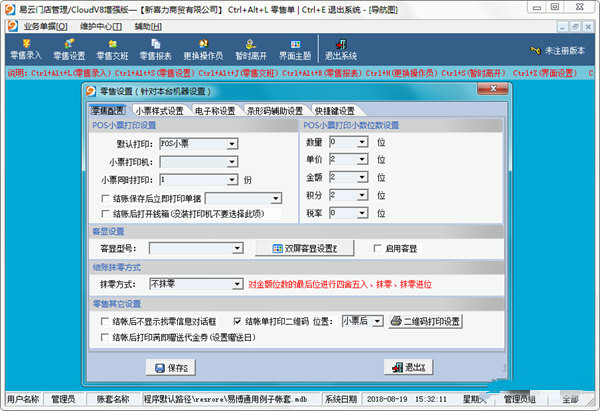Open 界面主题 toolbar icon
This screenshot has width=600, height=411.
pos(295,50)
